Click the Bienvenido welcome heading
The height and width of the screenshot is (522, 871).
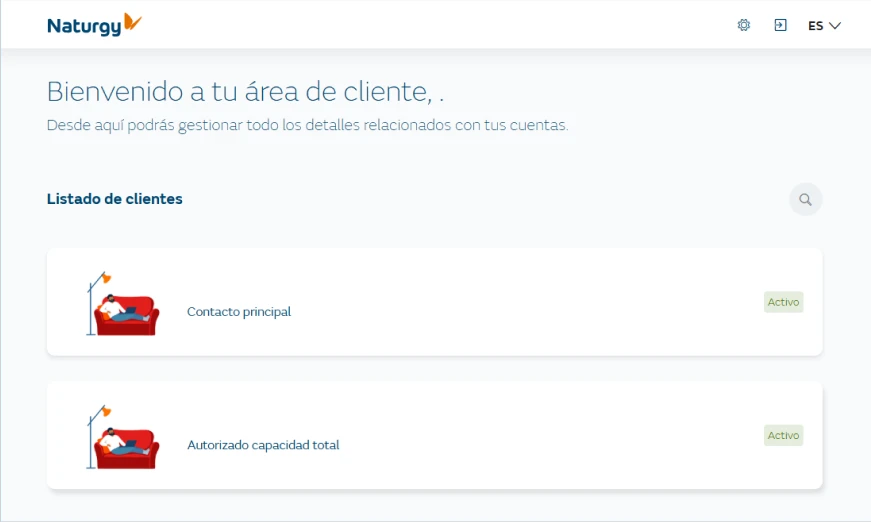click(245, 92)
